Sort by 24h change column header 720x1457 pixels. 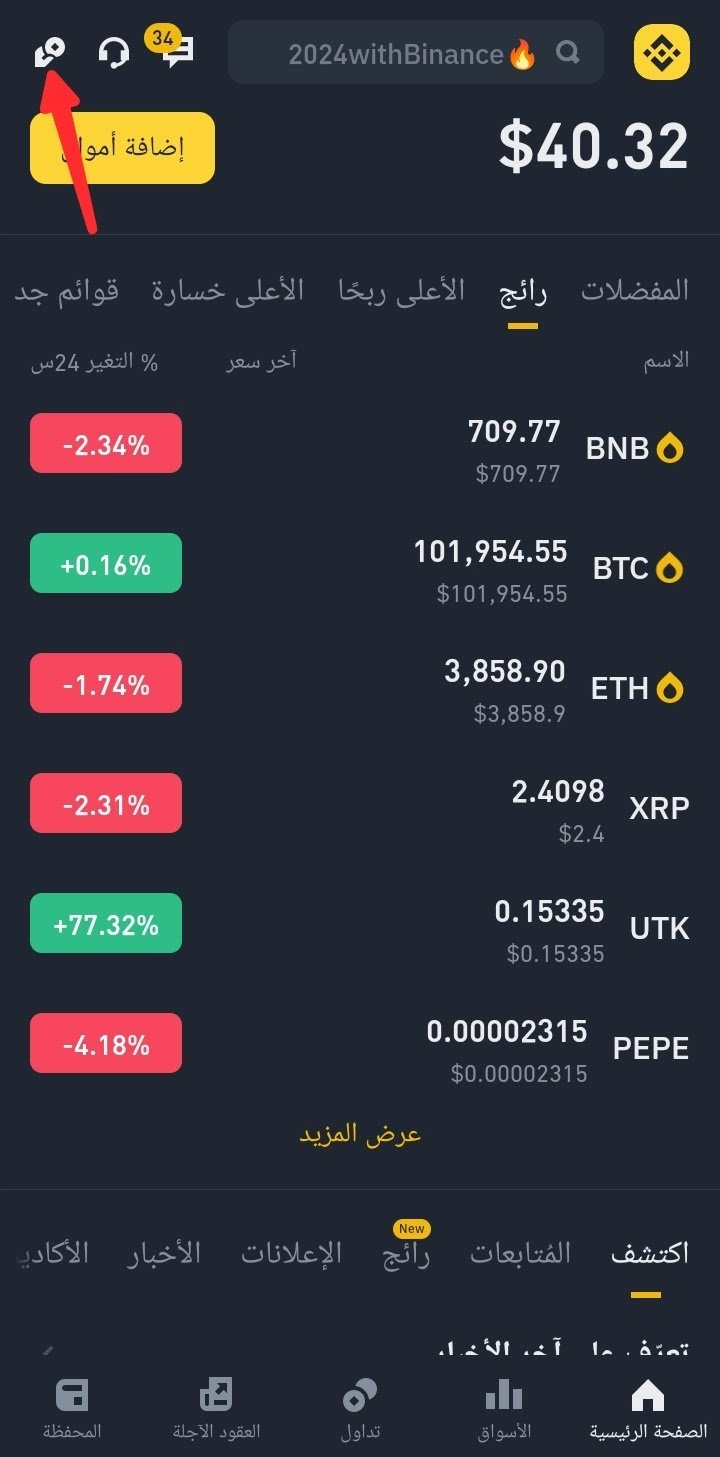(95, 362)
